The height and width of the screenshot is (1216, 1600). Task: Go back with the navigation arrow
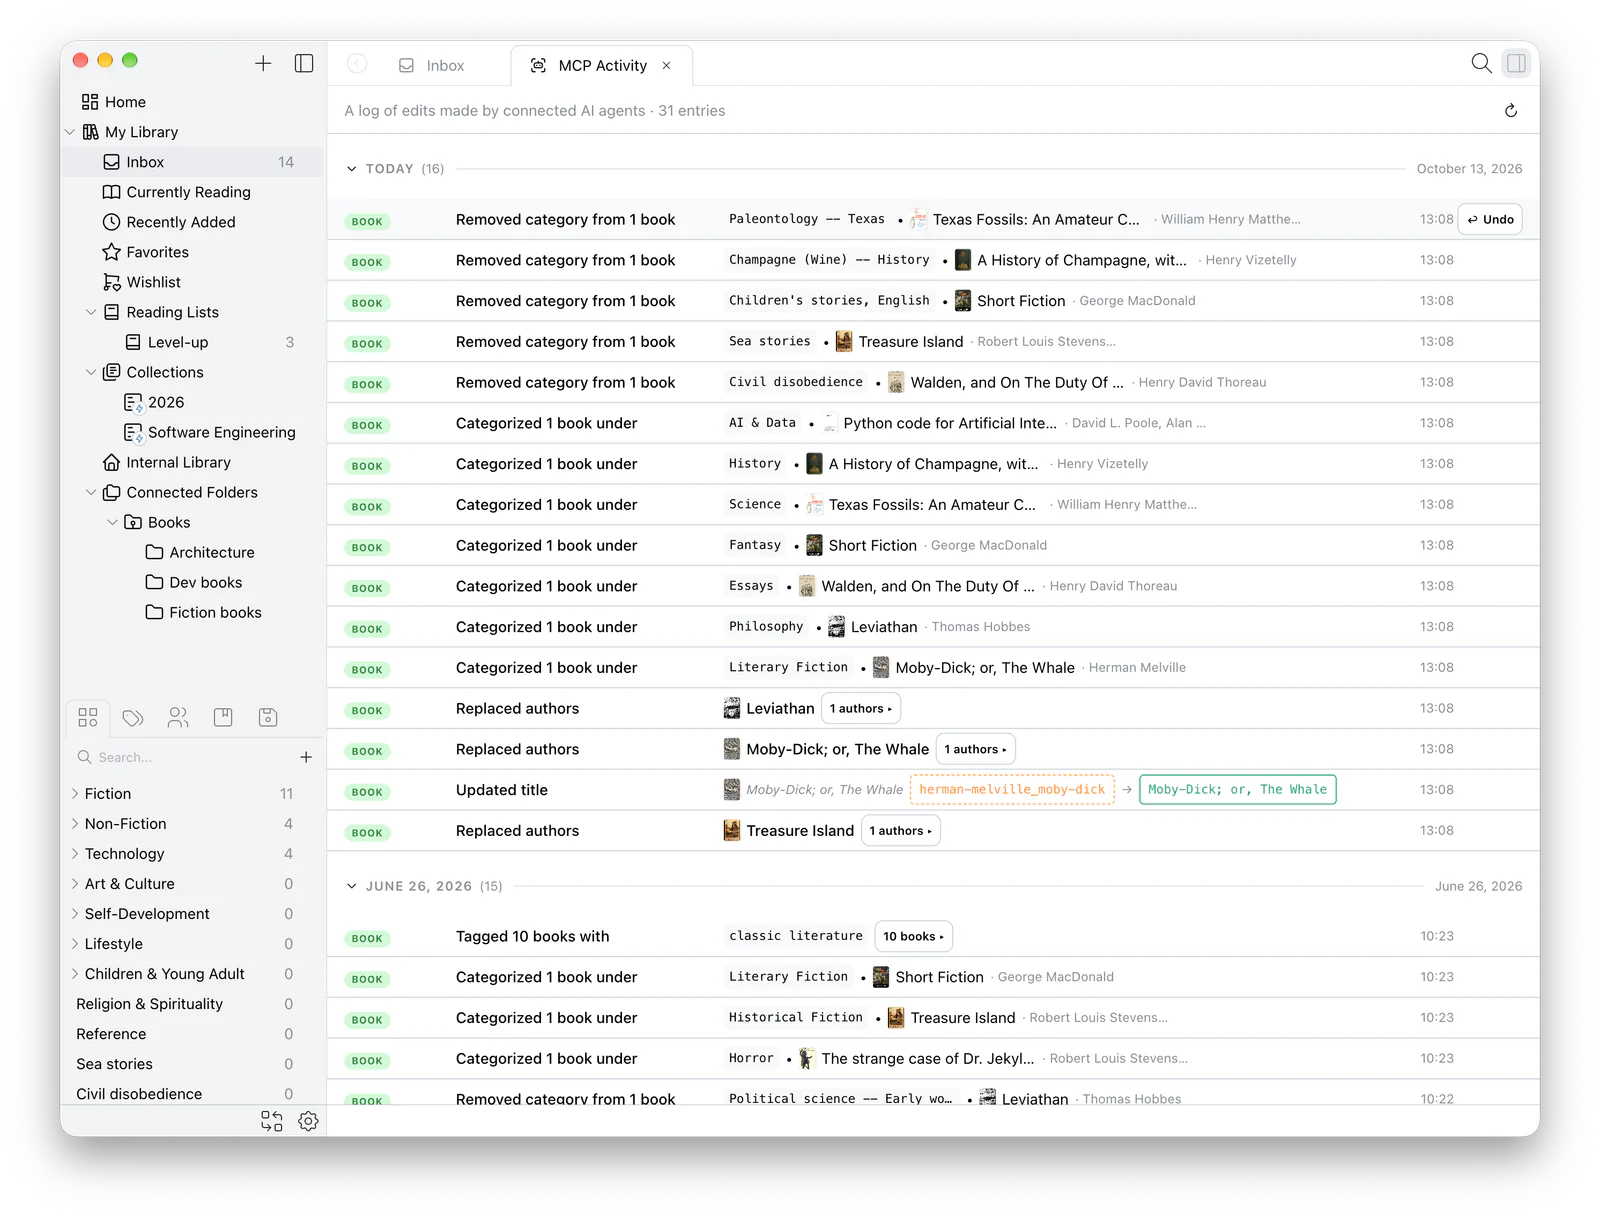pyautogui.click(x=357, y=64)
